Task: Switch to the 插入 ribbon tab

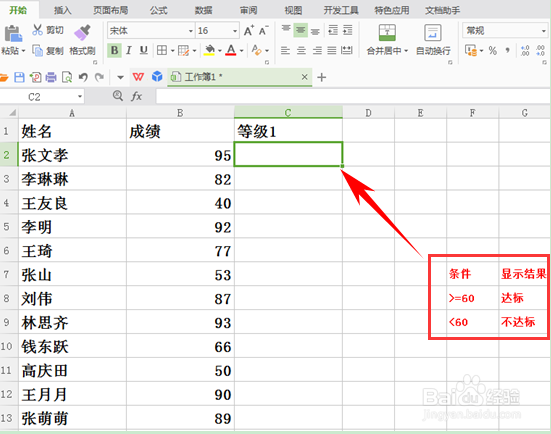Action: (x=63, y=10)
